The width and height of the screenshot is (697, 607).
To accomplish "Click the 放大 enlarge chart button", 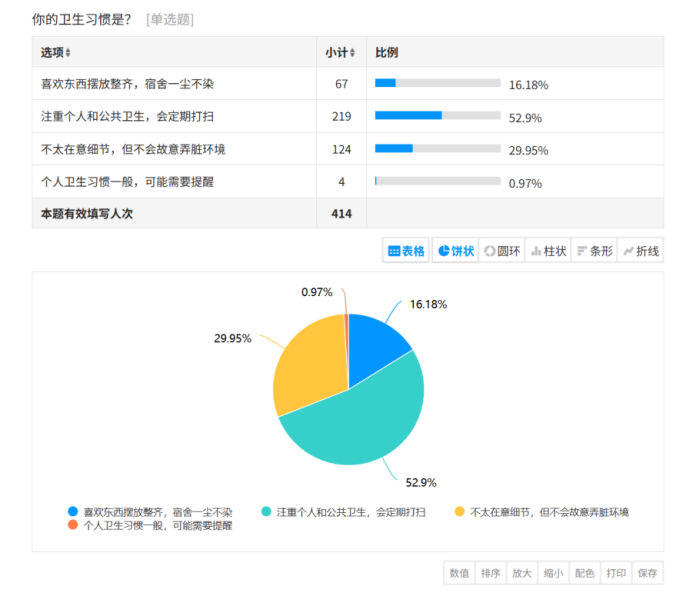I will click(521, 573).
